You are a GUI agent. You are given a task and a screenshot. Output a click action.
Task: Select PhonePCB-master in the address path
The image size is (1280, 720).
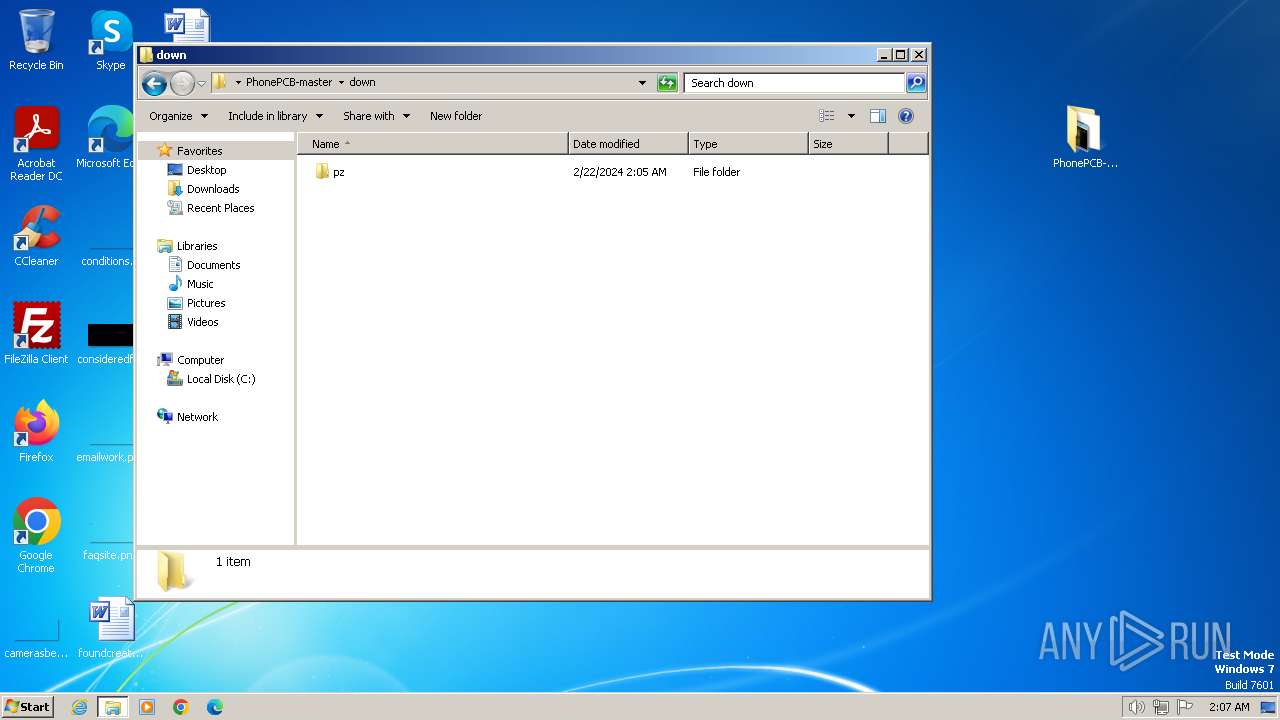(x=289, y=82)
